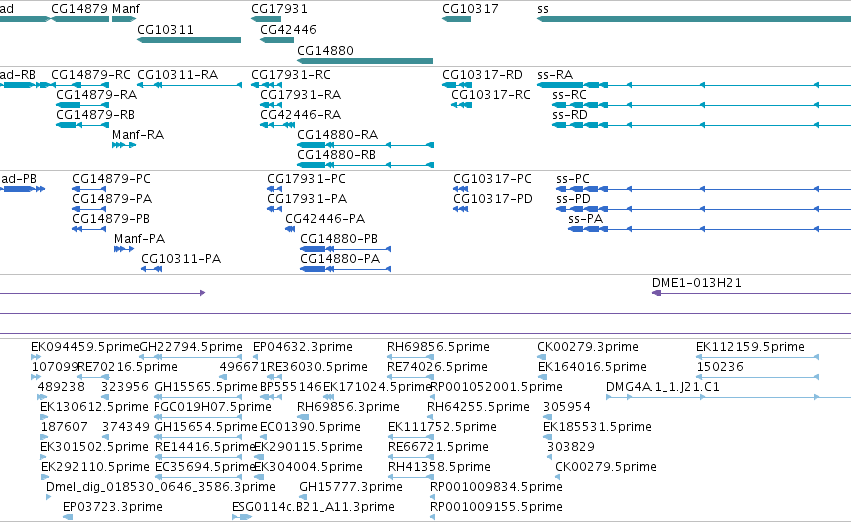This screenshot has width=851, height=522.
Task: Open the CG42446 gene label
Action: coord(288,29)
